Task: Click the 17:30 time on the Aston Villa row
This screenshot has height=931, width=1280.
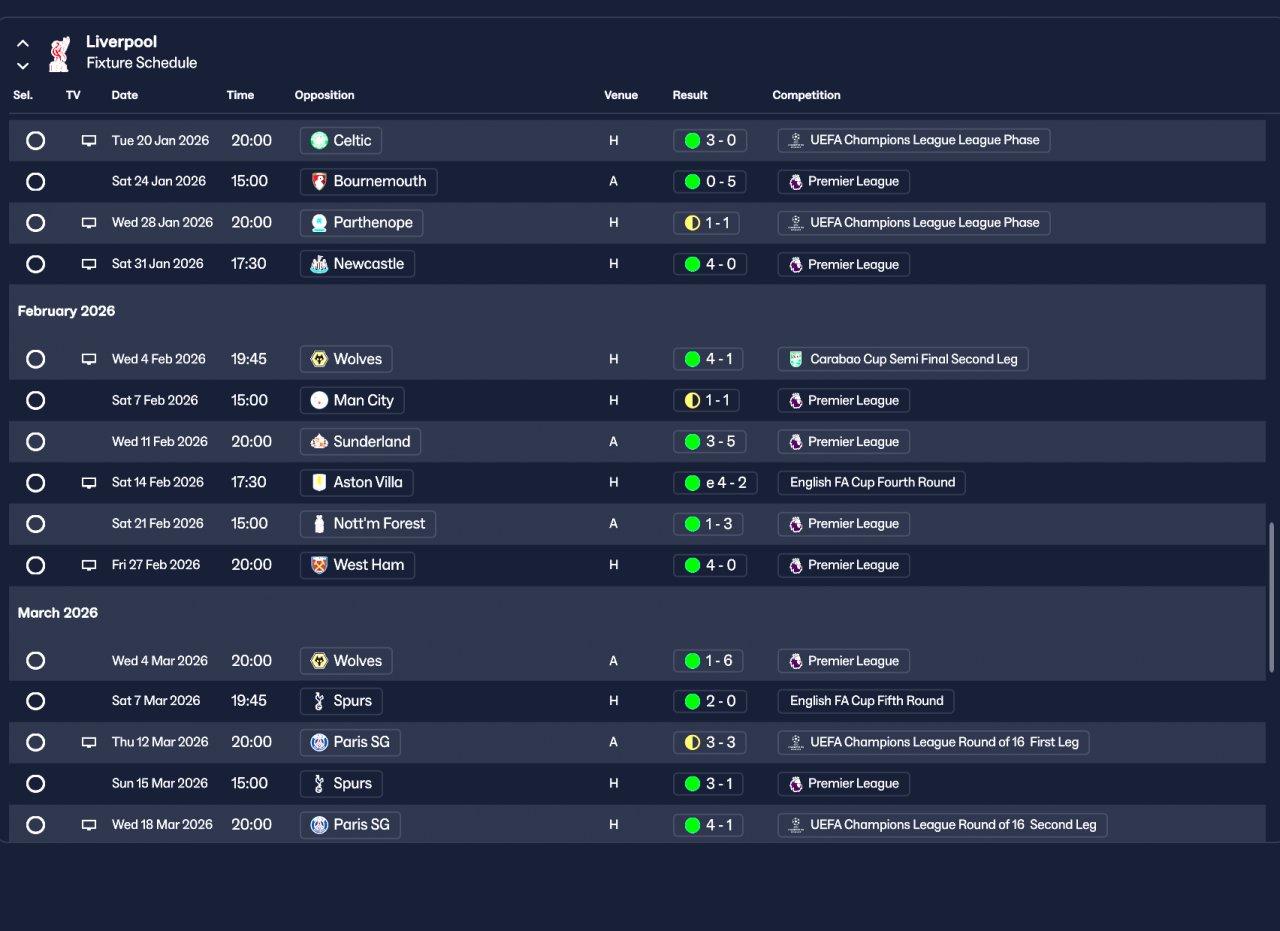Action: [249, 483]
